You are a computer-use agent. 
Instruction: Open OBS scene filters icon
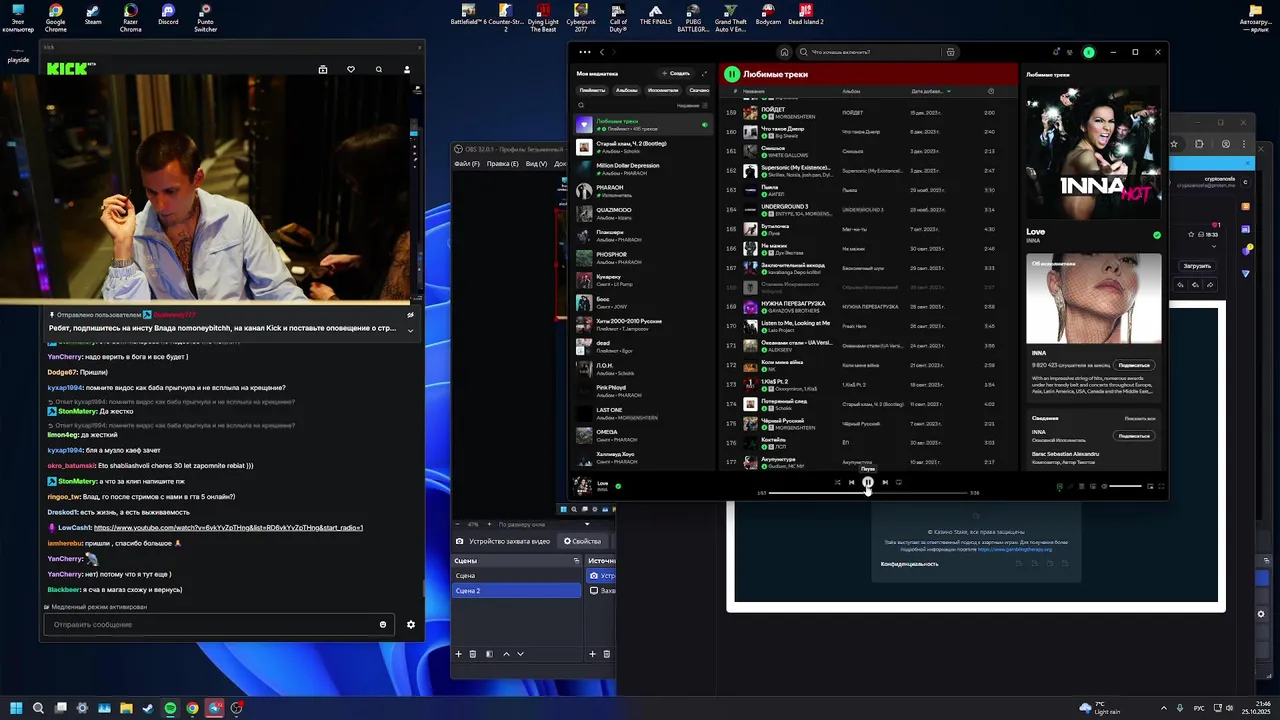489,654
